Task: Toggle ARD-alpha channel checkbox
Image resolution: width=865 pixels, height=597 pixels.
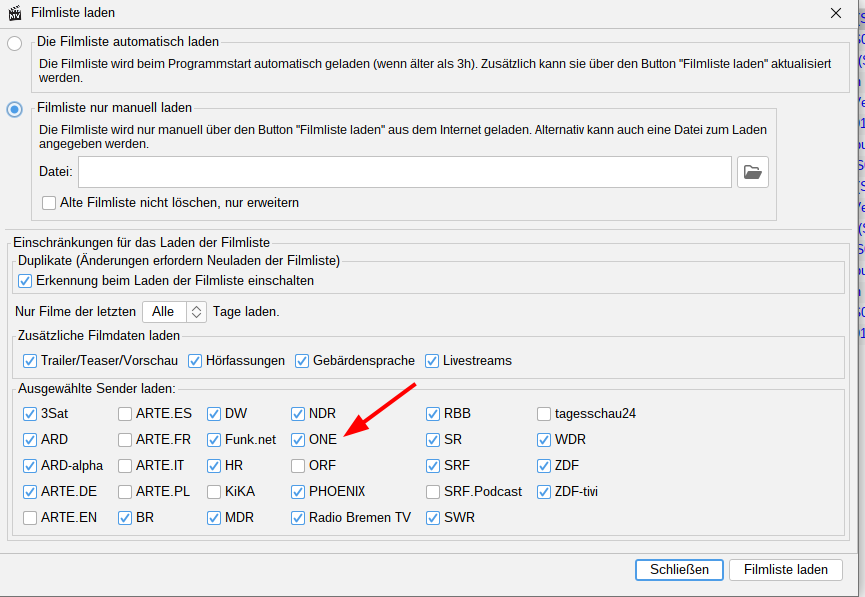Action: [30, 466]
